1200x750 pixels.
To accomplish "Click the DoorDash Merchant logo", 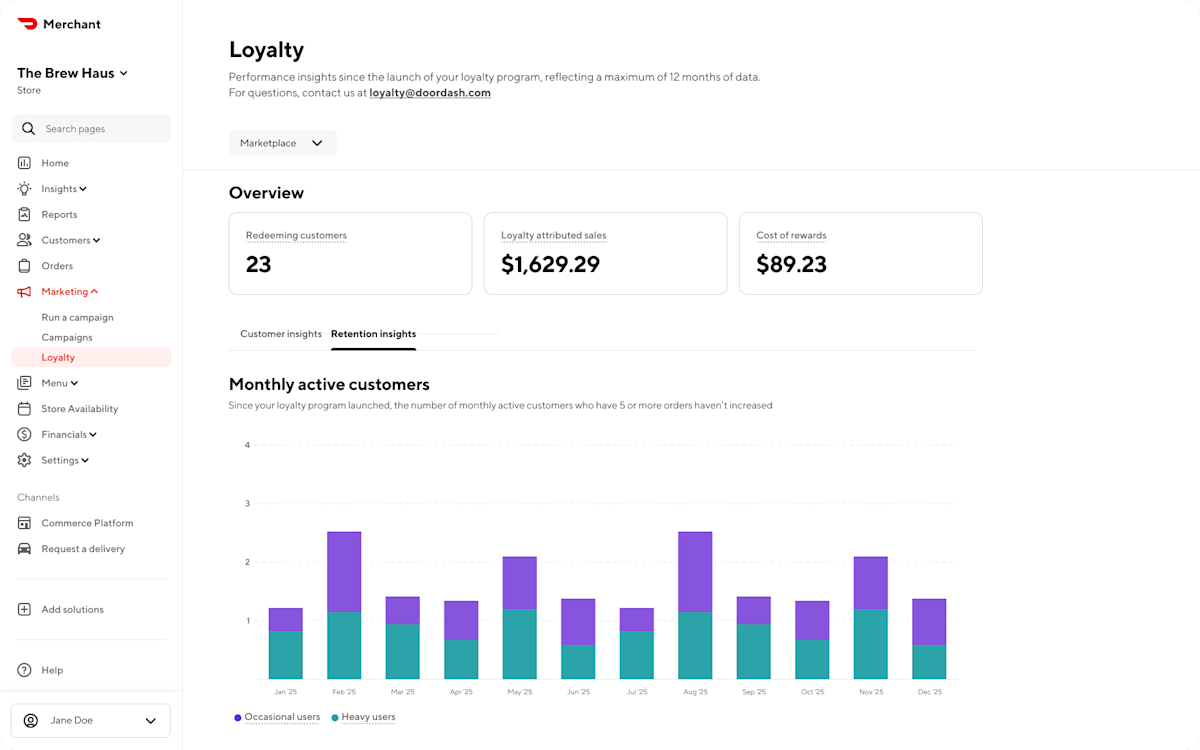I will 58,23.
